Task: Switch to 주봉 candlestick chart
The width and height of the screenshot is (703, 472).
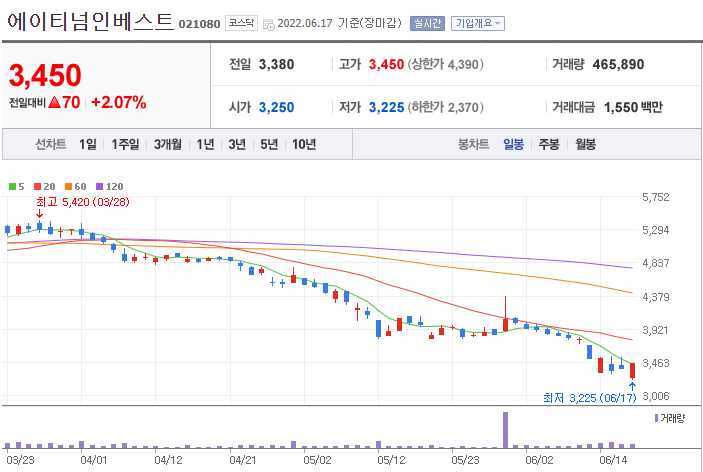Action: (x=549, y=144)
